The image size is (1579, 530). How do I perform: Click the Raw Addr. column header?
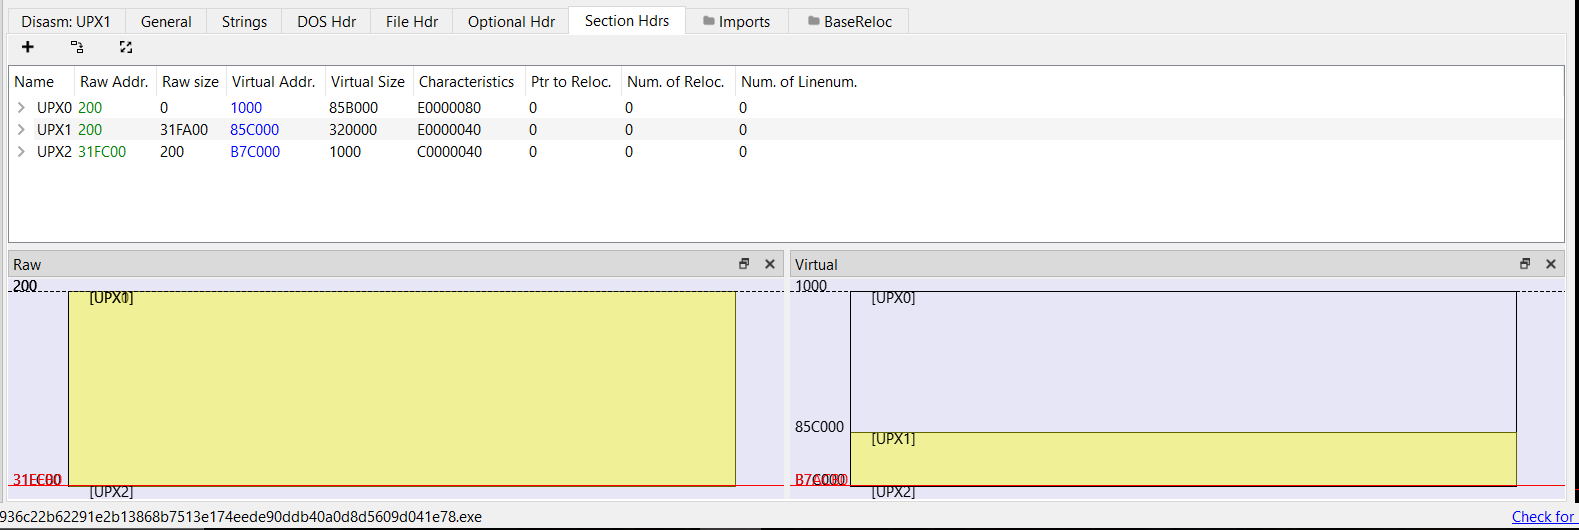click(114, 82)
